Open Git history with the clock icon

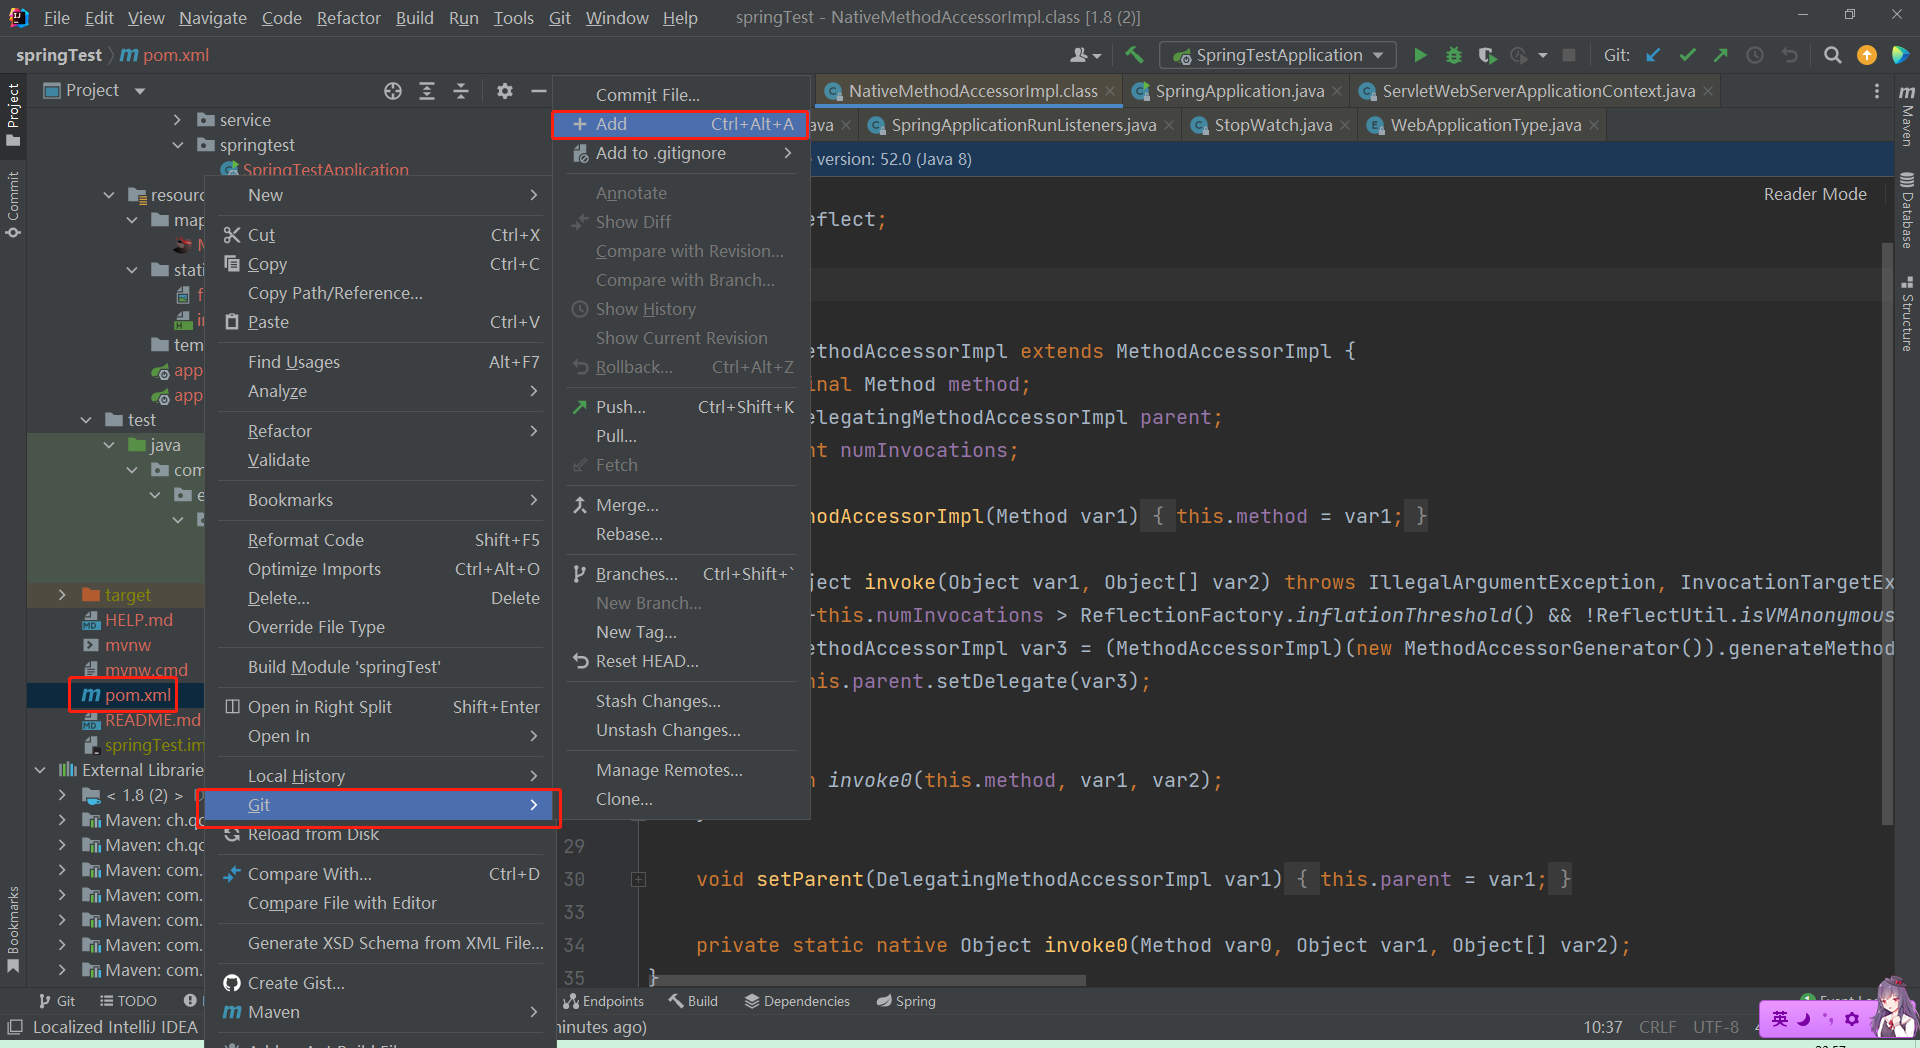[1755, 55]
